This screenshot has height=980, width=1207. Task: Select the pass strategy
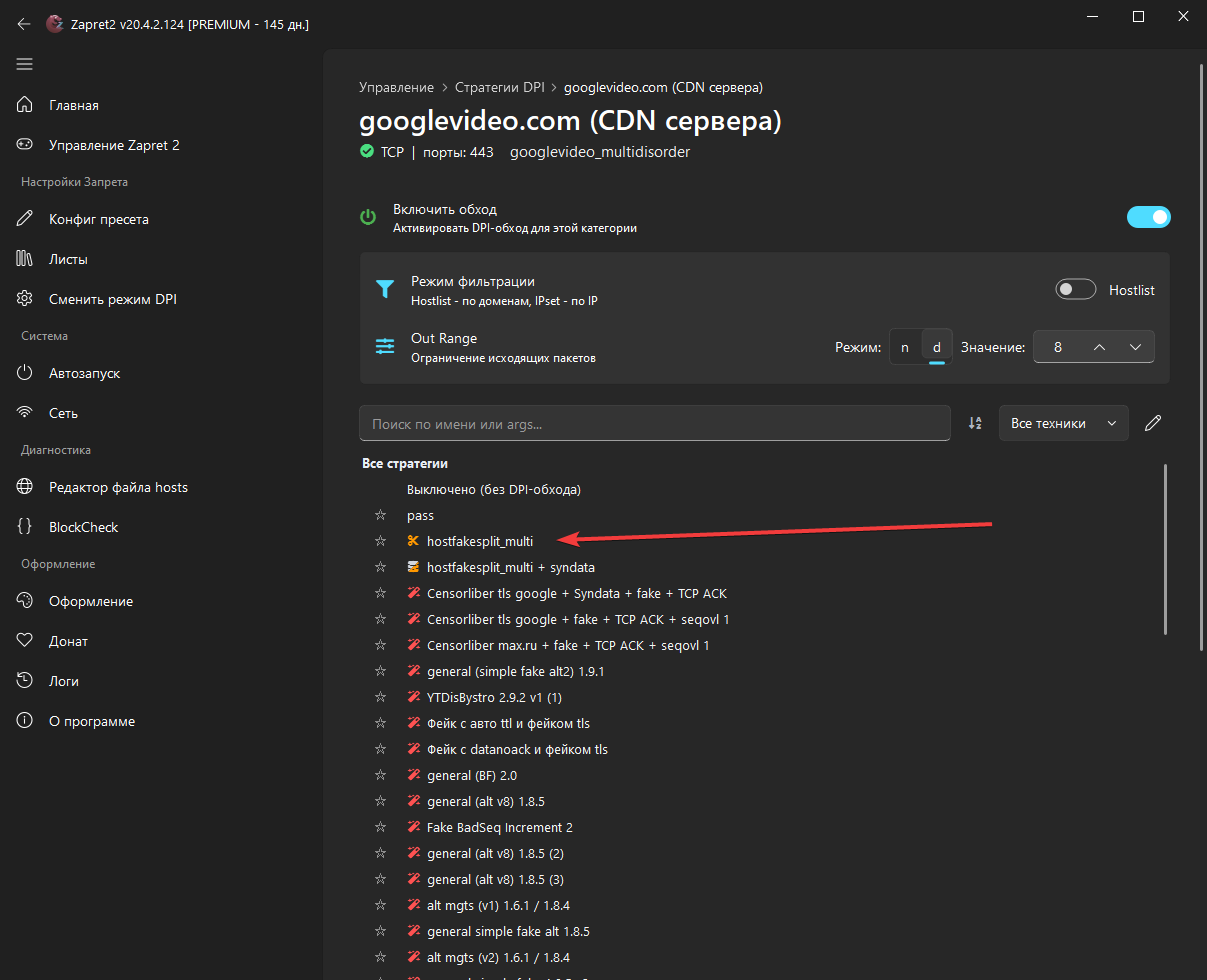tap(420, 516)
